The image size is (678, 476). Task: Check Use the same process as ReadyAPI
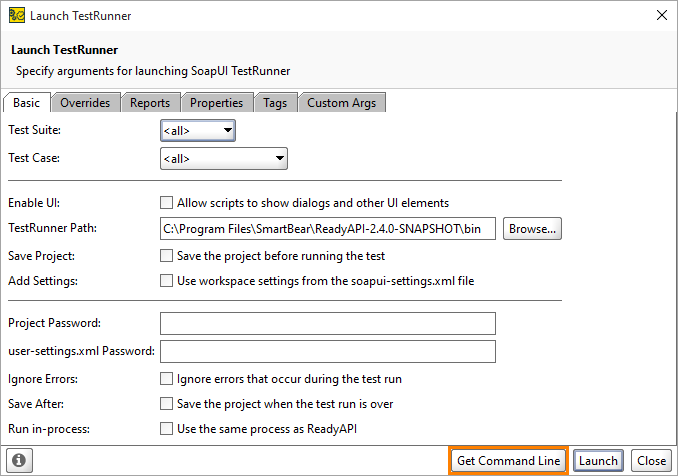pyautogui.click(x=166, y=429)
